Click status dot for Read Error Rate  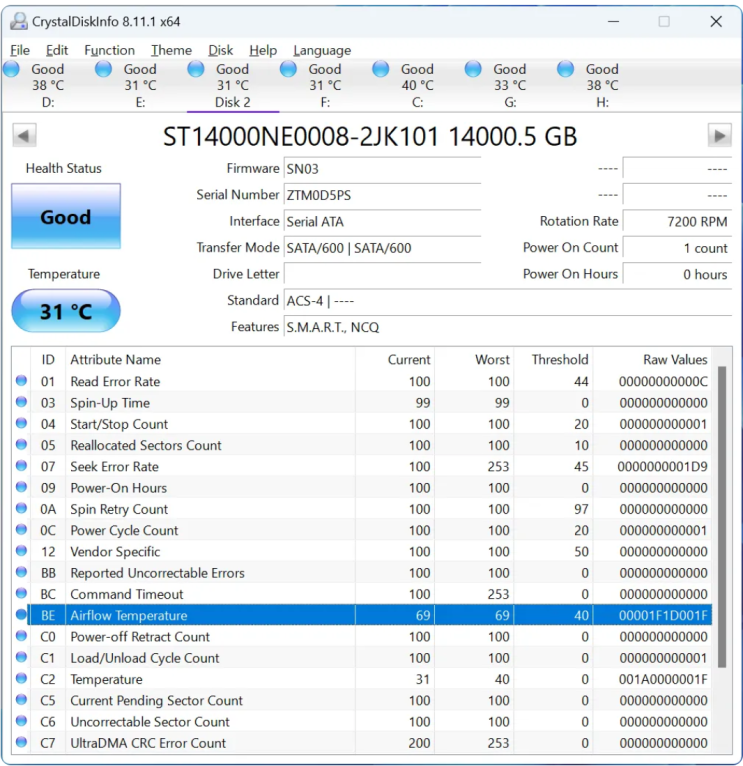(x=21, y=381)
